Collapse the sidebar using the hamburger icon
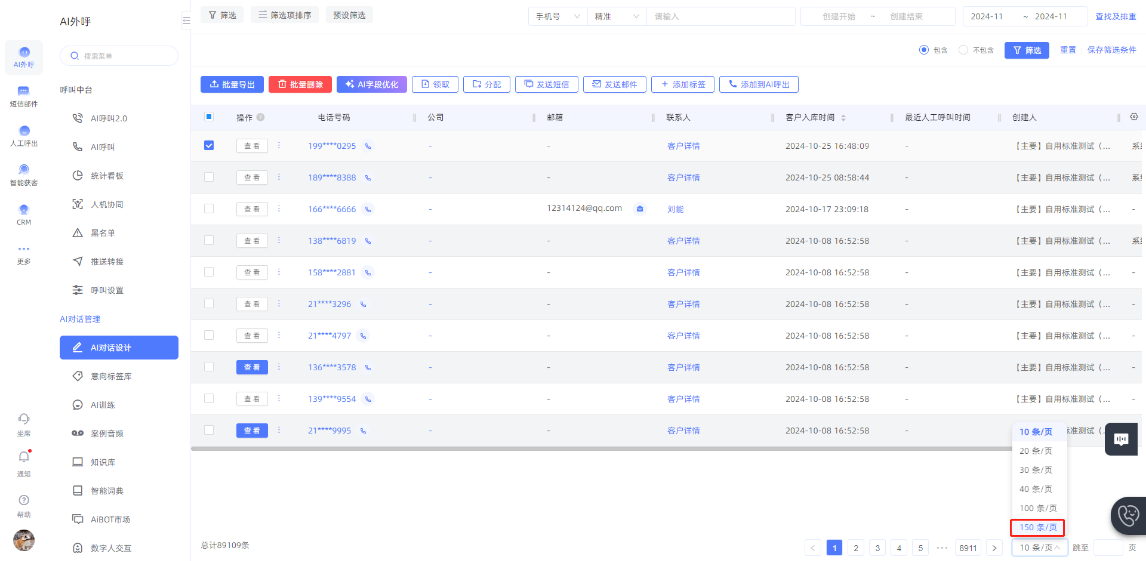The image size is (1146, 561). tap(186, 20)
